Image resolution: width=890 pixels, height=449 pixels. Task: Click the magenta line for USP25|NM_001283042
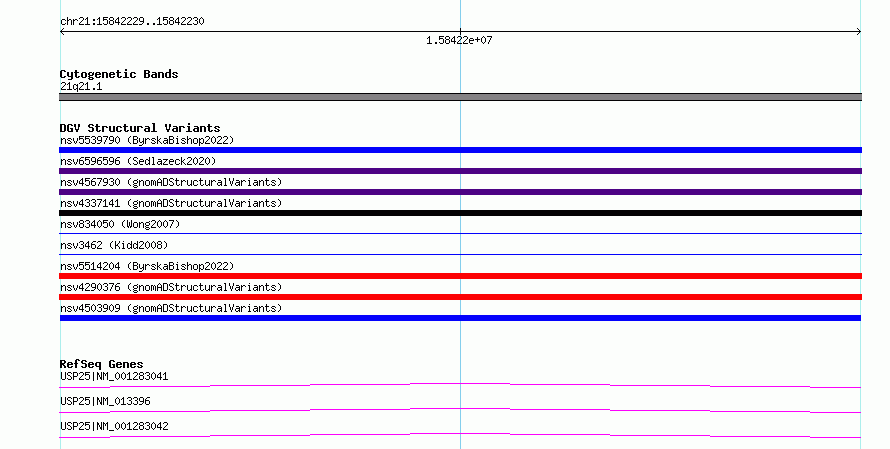coord(460,435)
